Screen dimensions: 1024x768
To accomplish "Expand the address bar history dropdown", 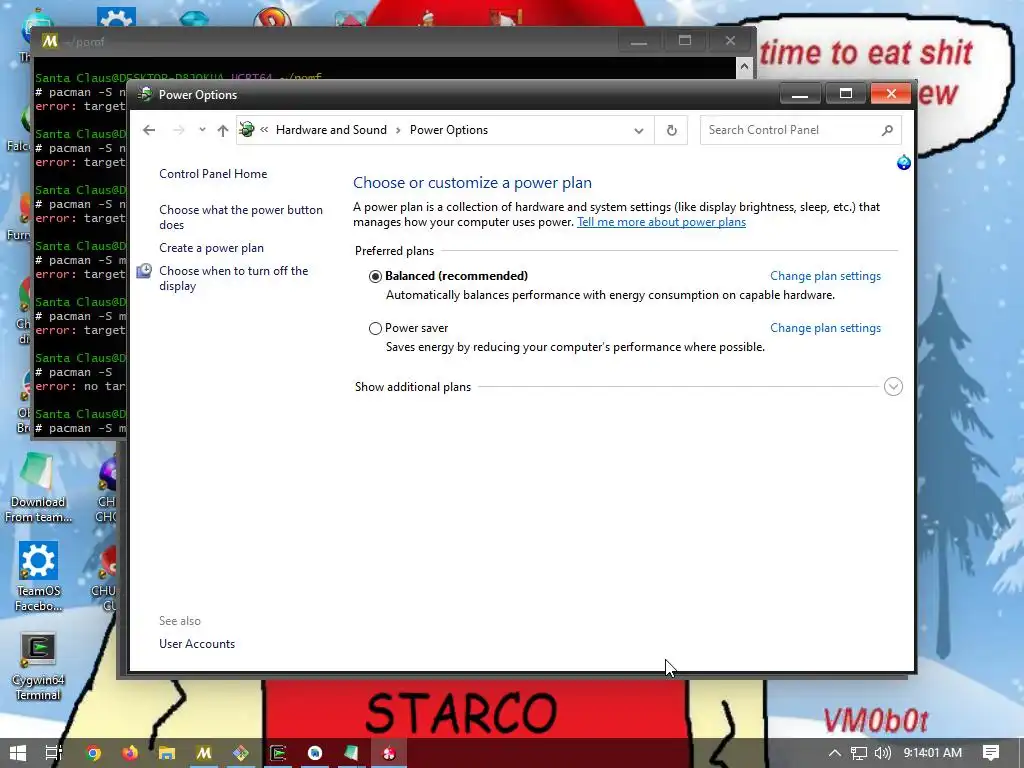I will point(639,130).
